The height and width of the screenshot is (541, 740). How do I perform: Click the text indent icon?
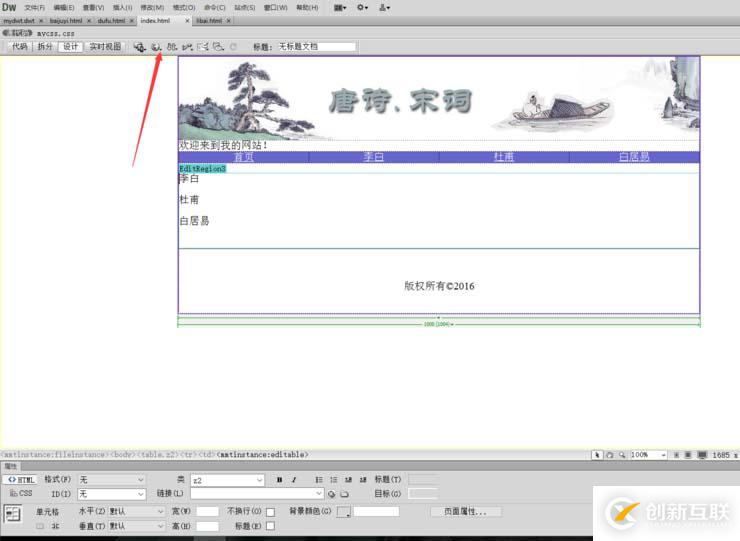tap(362, 480)
